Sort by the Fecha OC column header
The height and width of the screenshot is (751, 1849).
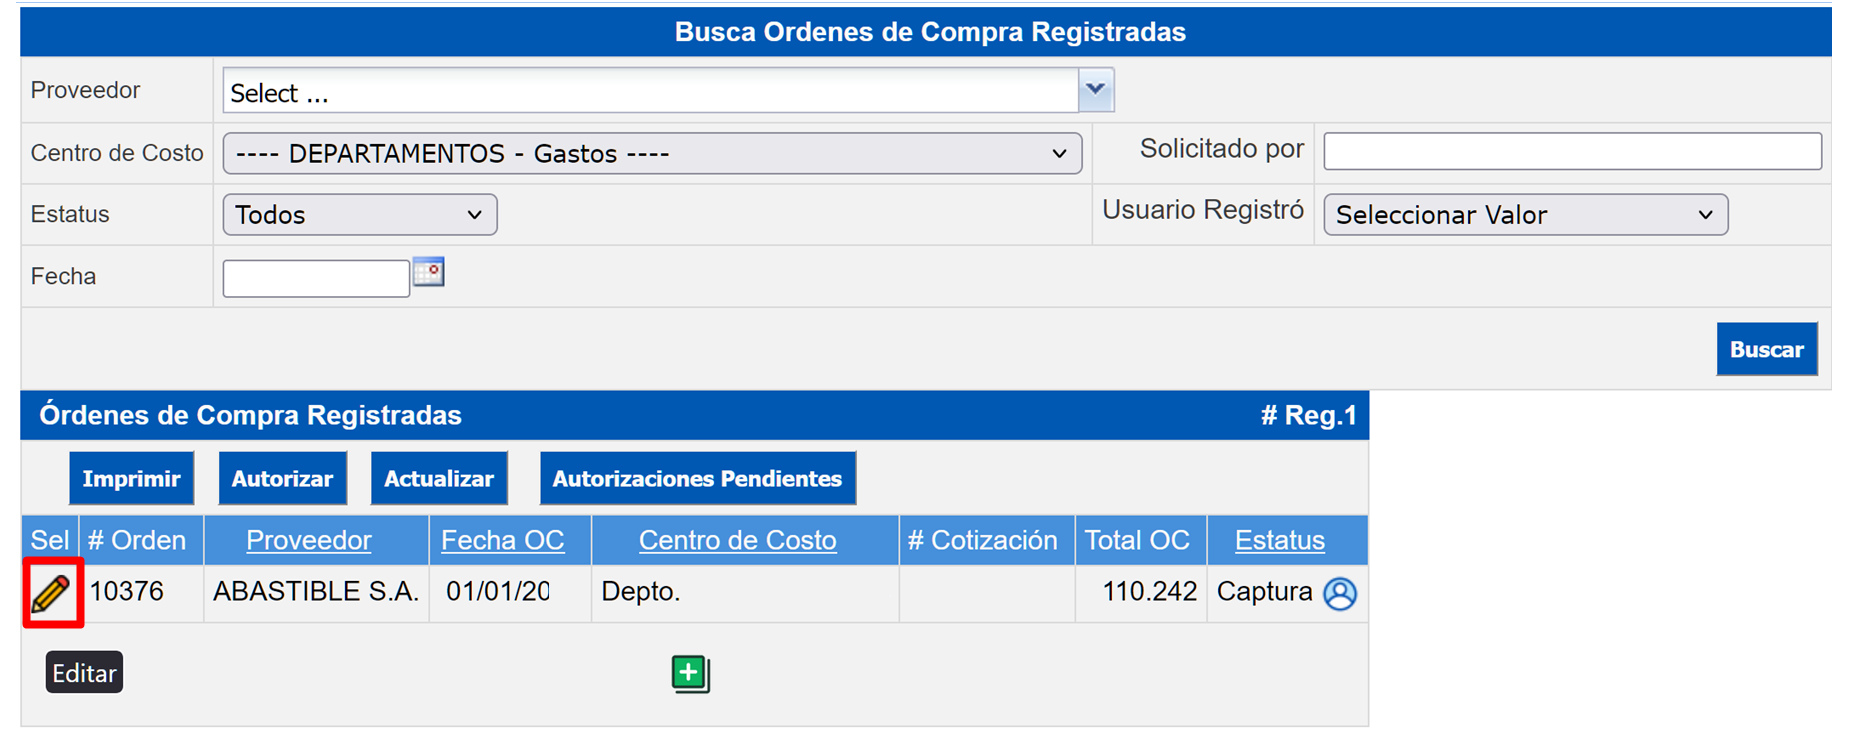point(502,540)
